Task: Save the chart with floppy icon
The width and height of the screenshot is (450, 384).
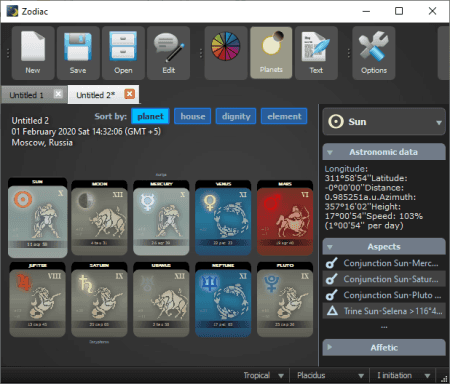Action: point(78,53)
